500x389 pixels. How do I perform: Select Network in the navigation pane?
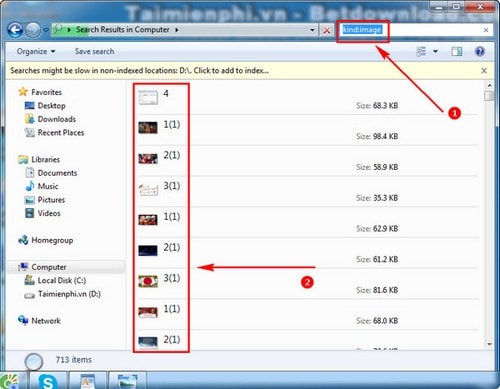point(46,321)
